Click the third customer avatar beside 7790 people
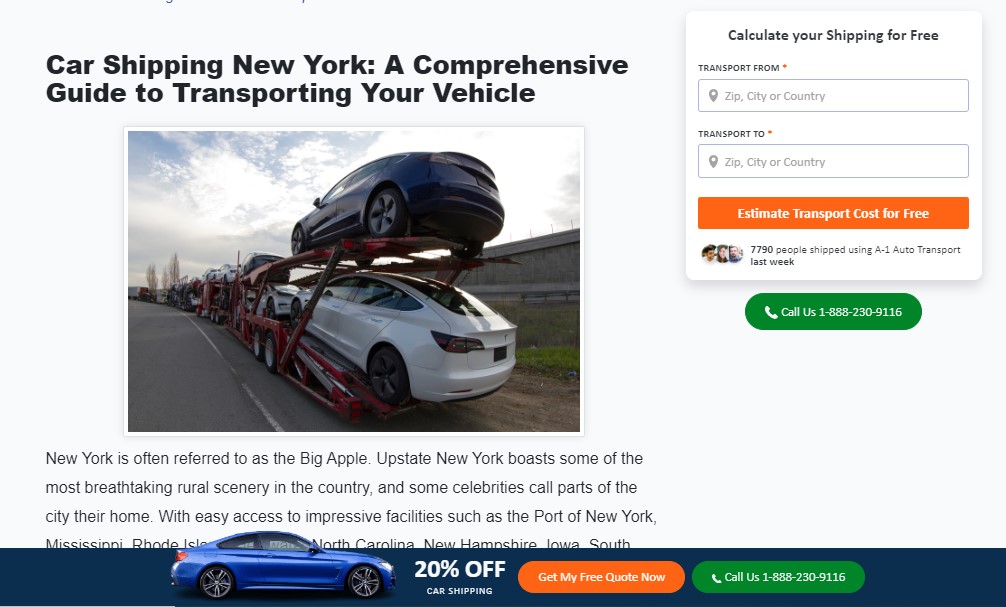1006x607 pixels. 736,254
